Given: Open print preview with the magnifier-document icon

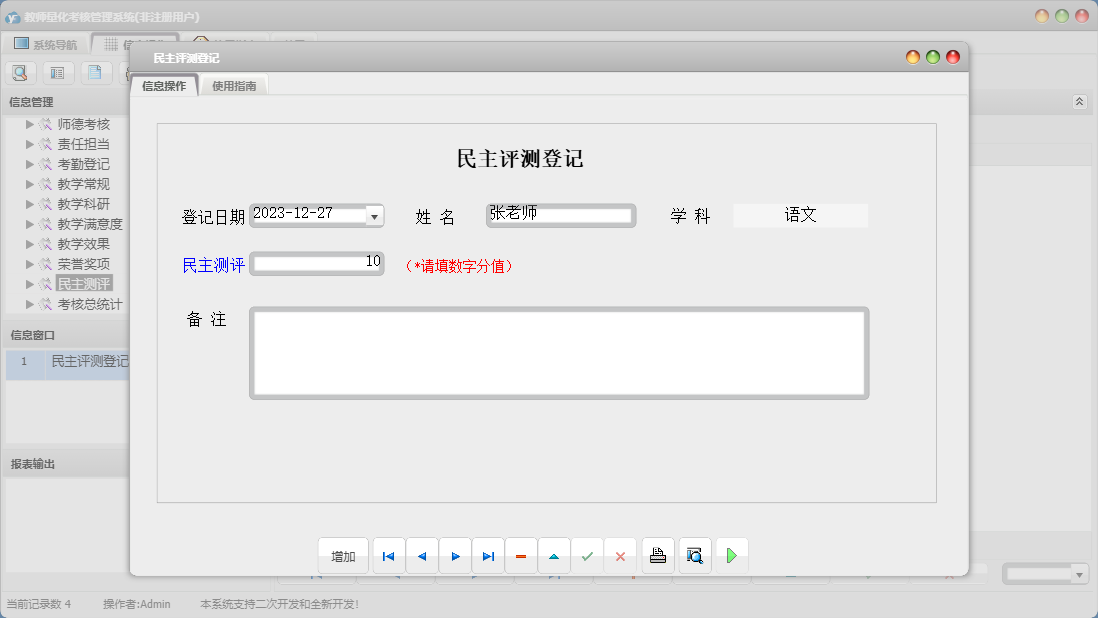Looking at the screenshot, I should [x=694, y=555].
